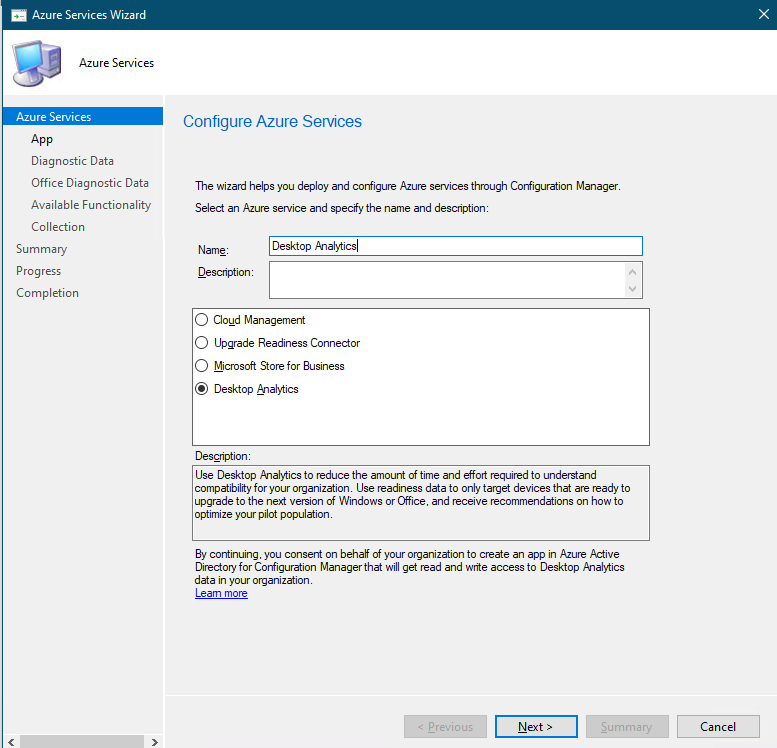Open the Azure Services wizard step
This screenshot has width=777, height=748.
(53, 117)
